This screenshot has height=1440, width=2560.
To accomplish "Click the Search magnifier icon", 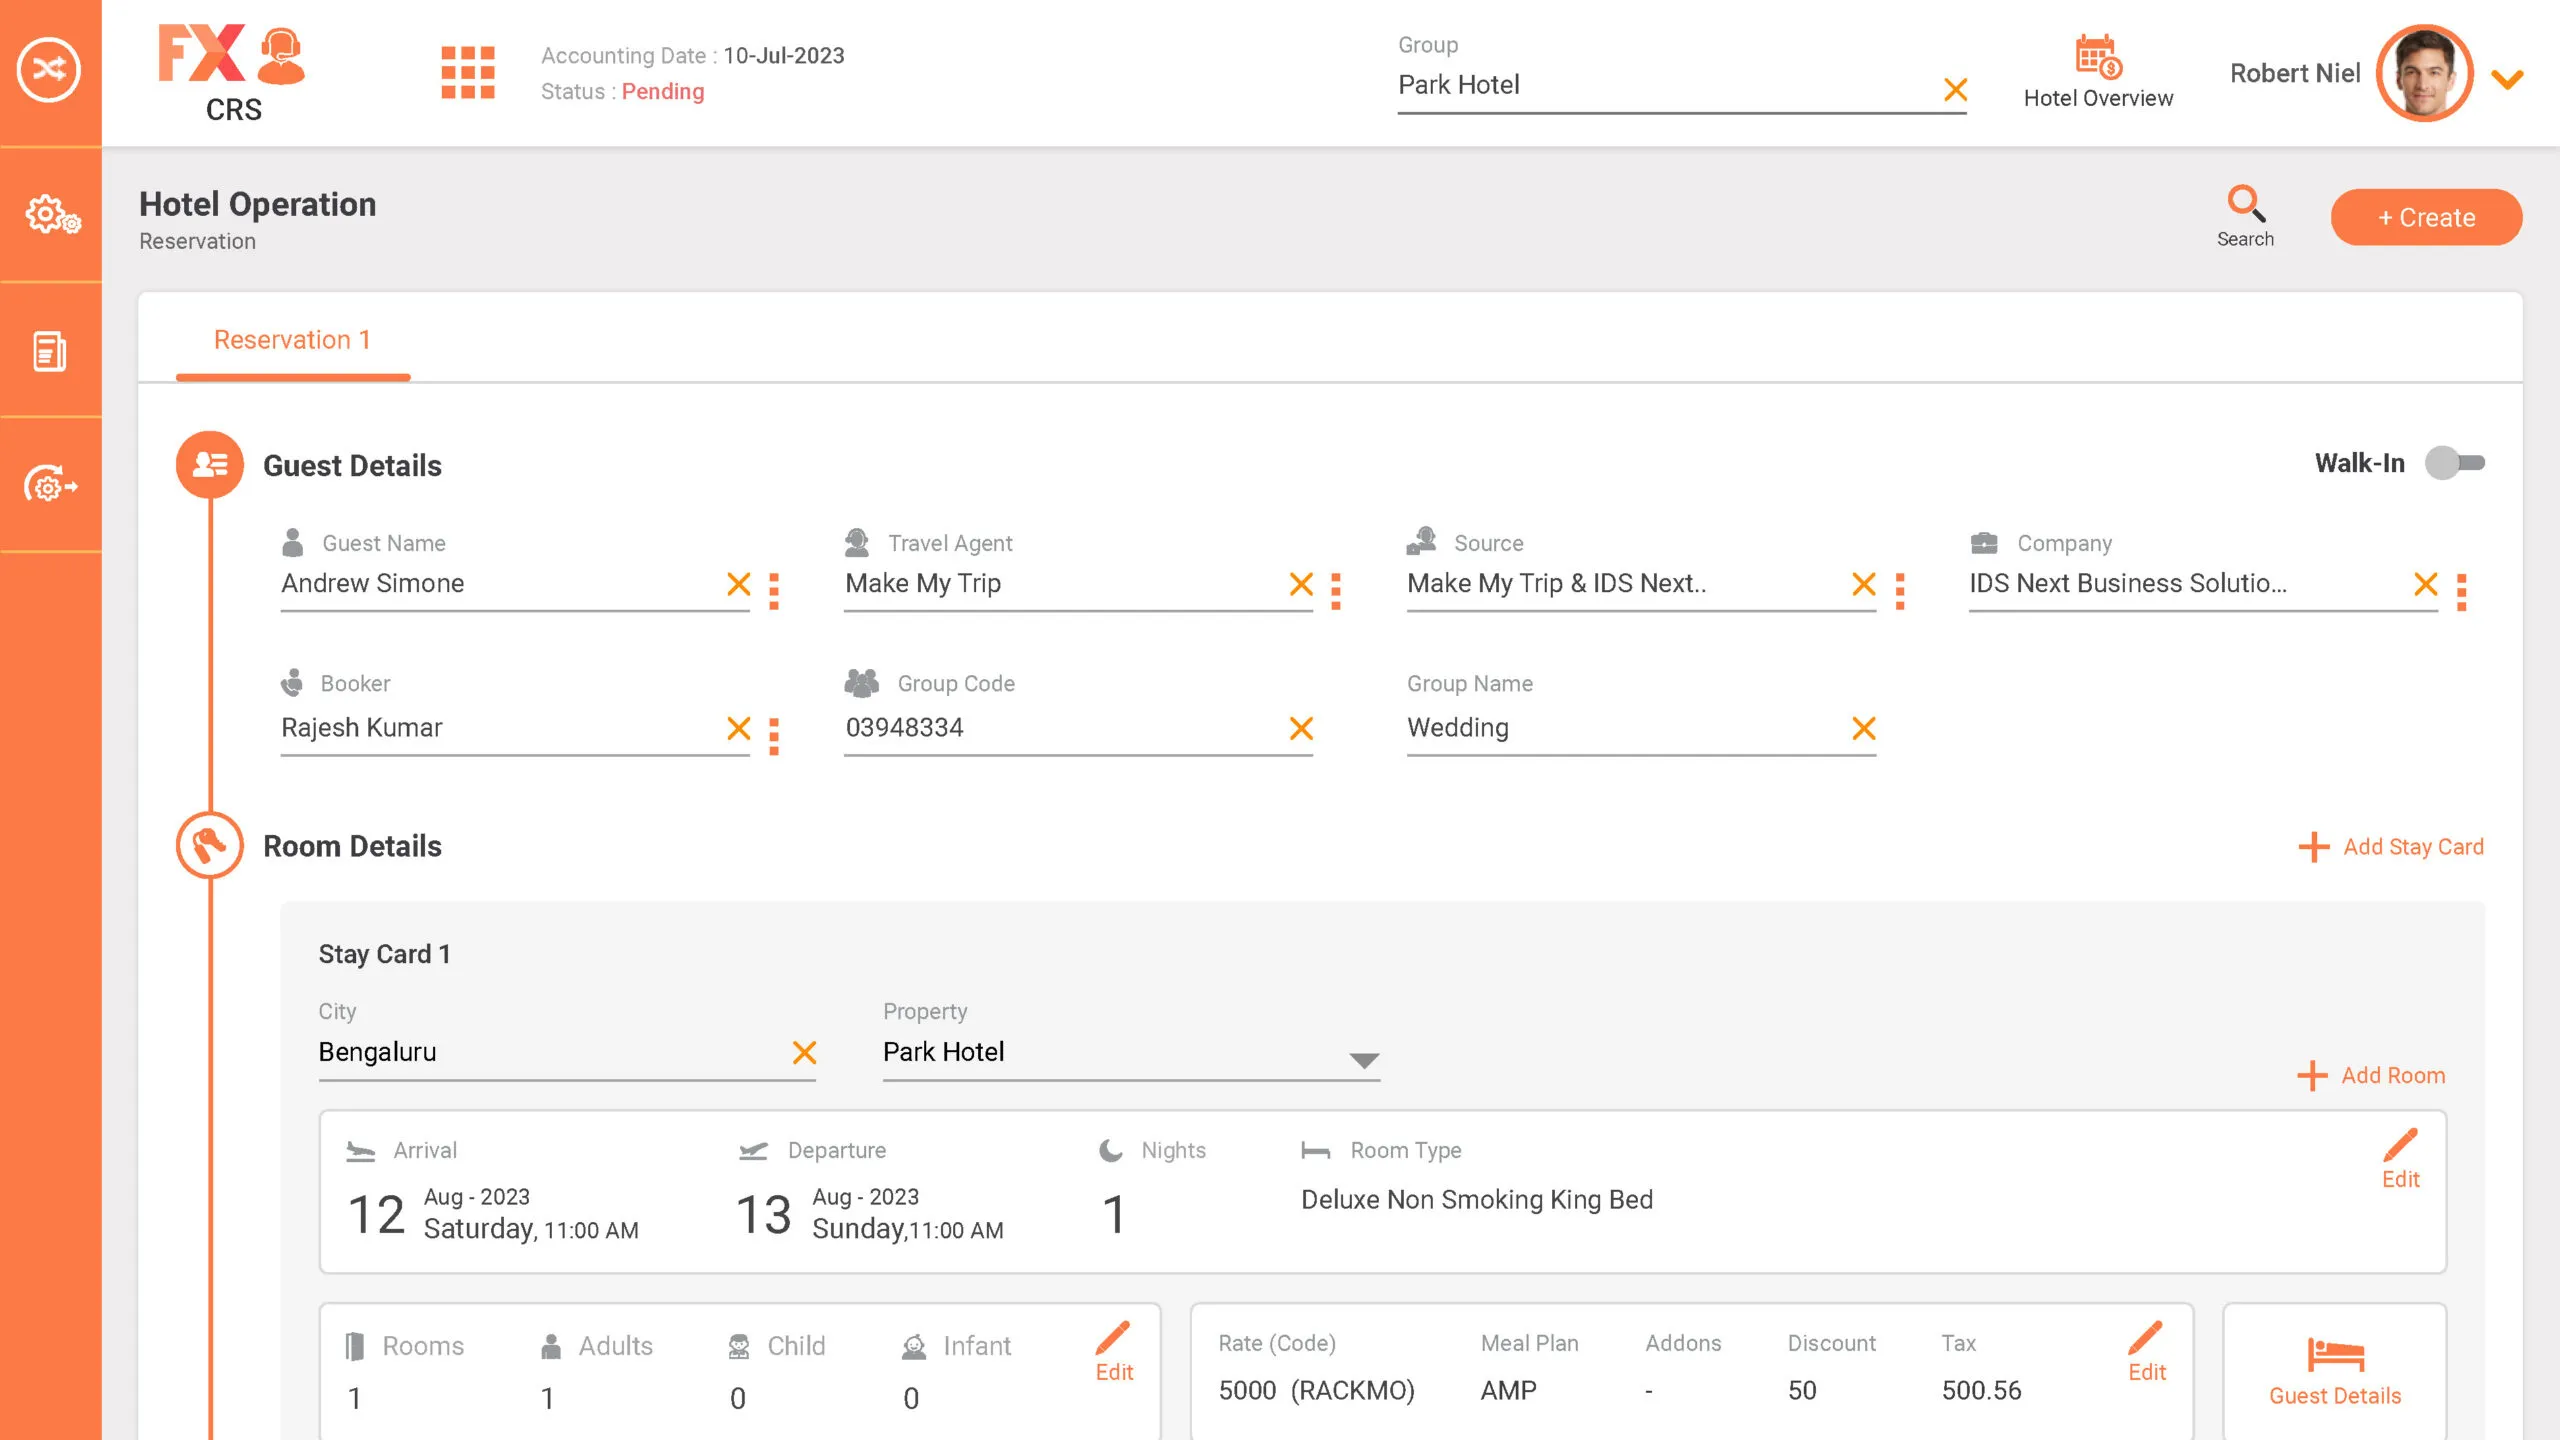I will pos(2245,205).
